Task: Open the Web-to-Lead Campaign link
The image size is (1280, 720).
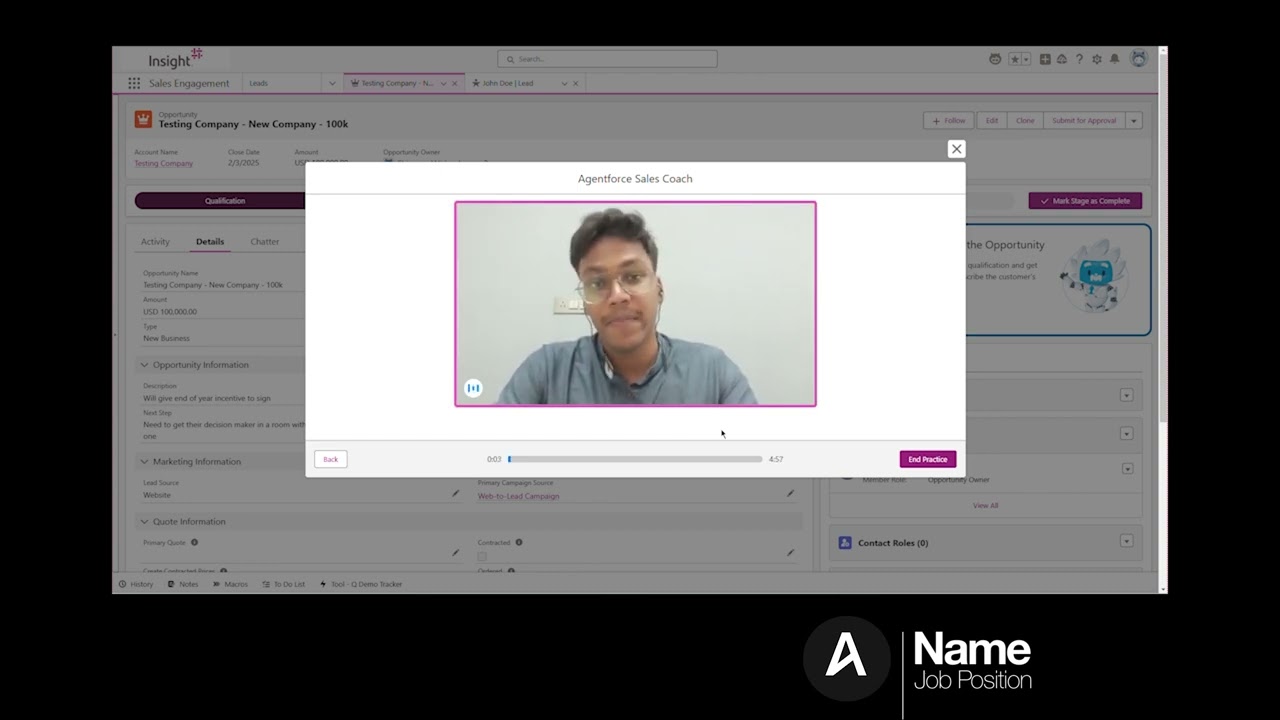Action: pyautogui.click(x=518, y=496)
